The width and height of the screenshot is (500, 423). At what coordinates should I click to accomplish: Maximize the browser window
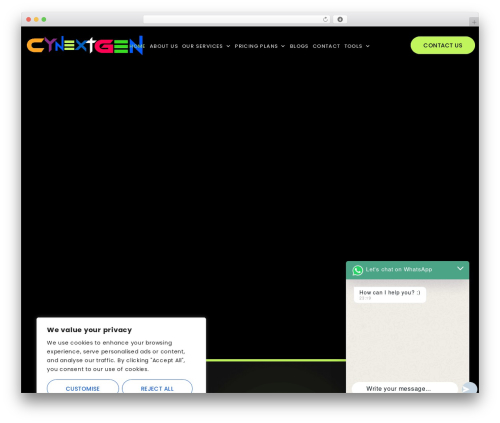tap(44, 19)
